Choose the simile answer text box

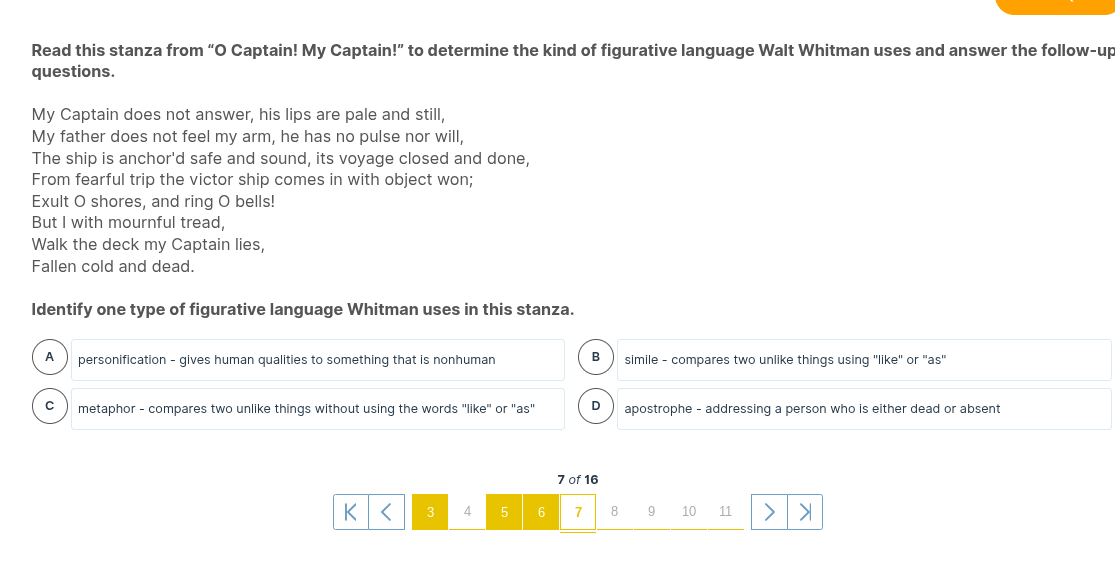863,360
